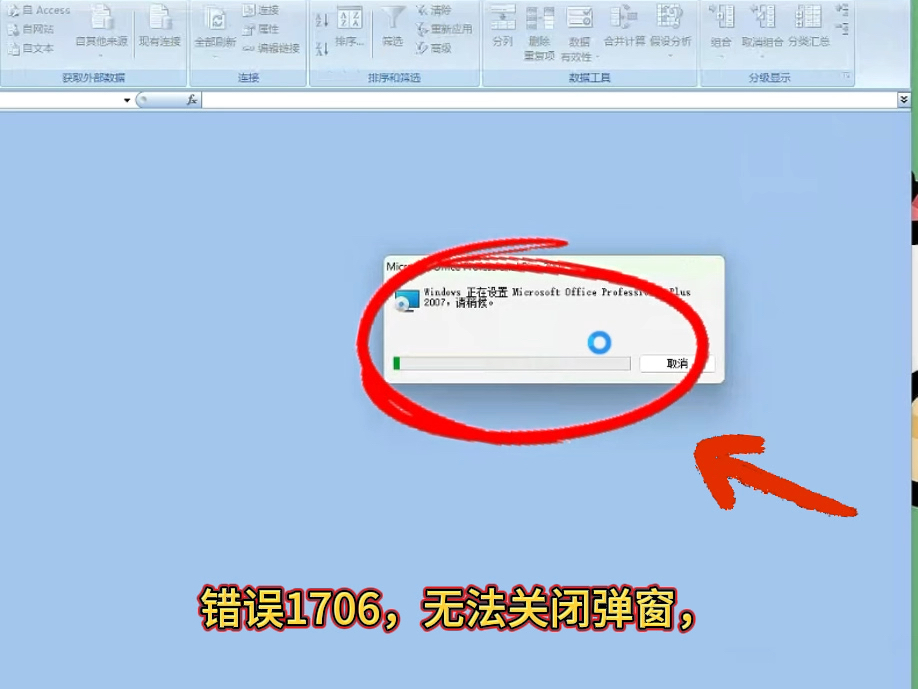Hide detail icon in outline group

click(x=842, y=29)
